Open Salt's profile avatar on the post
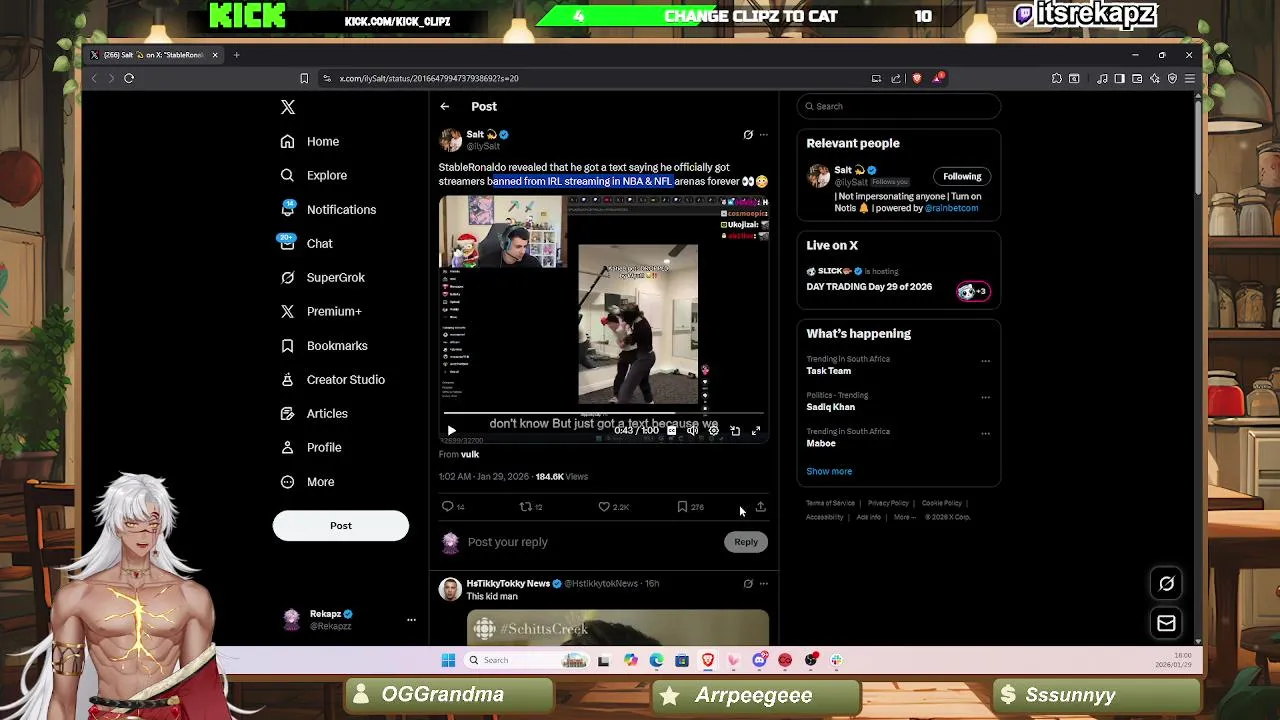1280x720 pixels. [x=451, y=140]
